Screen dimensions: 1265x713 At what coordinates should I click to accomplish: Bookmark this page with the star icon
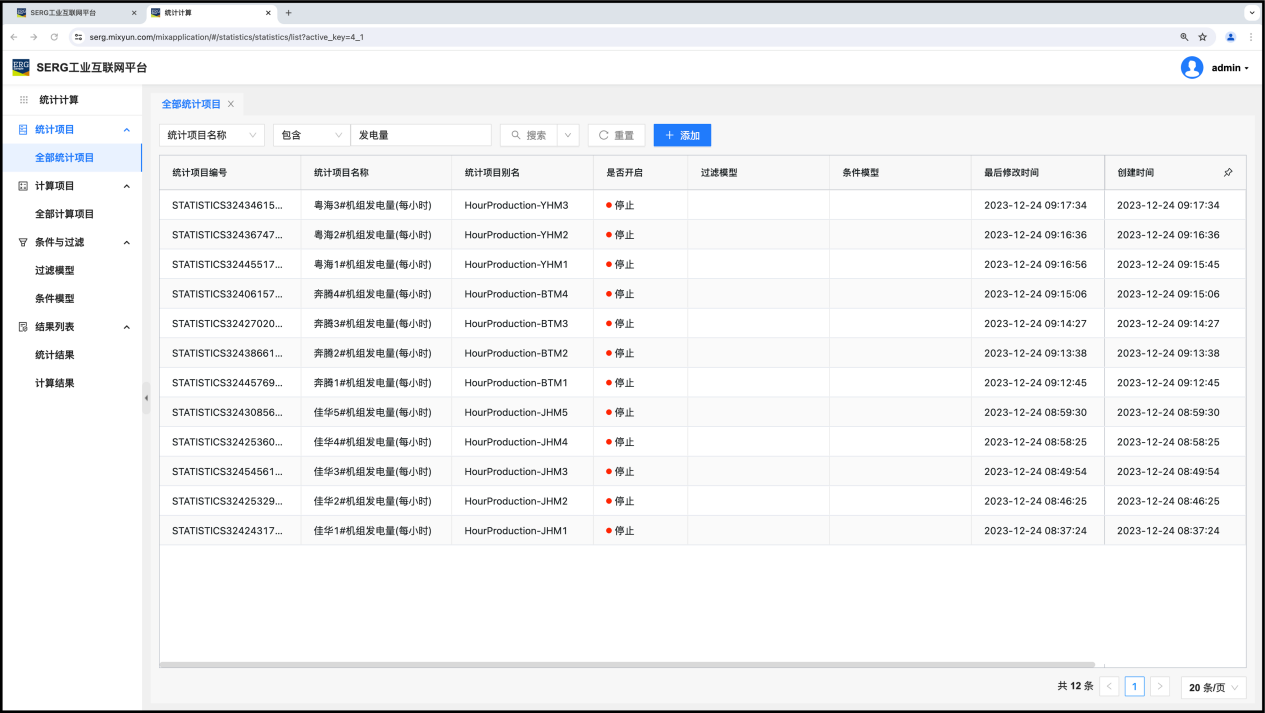point(1202,37)
